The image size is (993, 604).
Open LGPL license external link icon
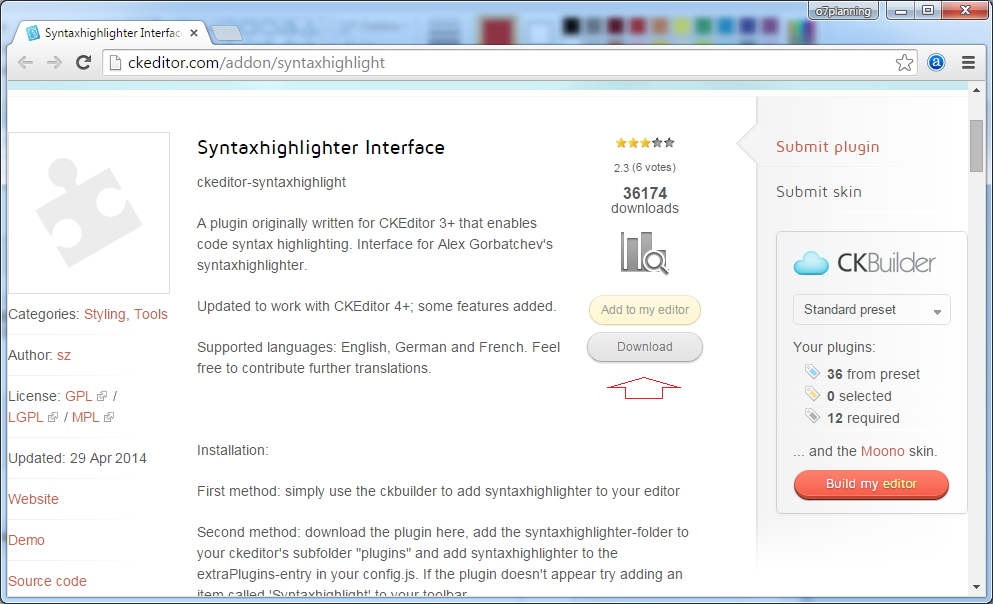point(53,417)
